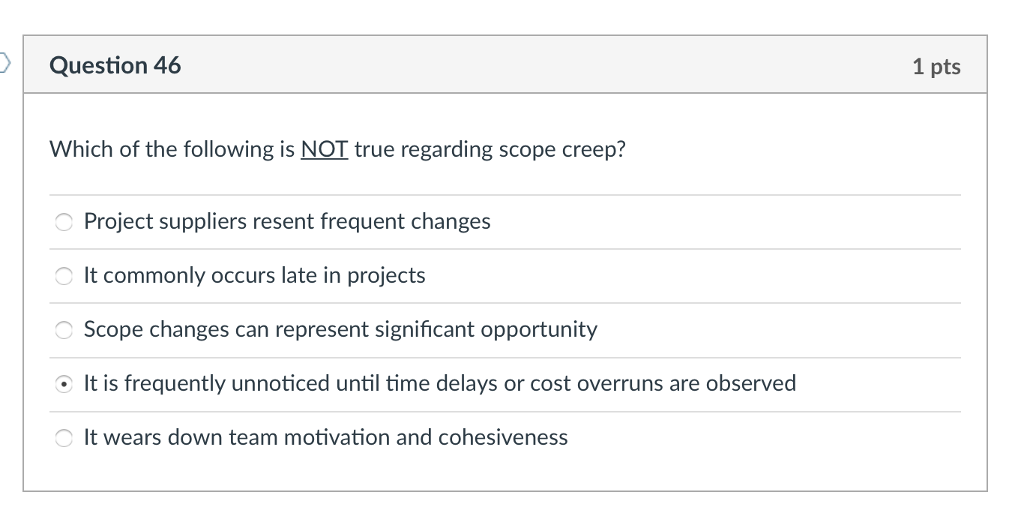Click the underlined word 'NOT' in the prompt

tap(324, 149)
